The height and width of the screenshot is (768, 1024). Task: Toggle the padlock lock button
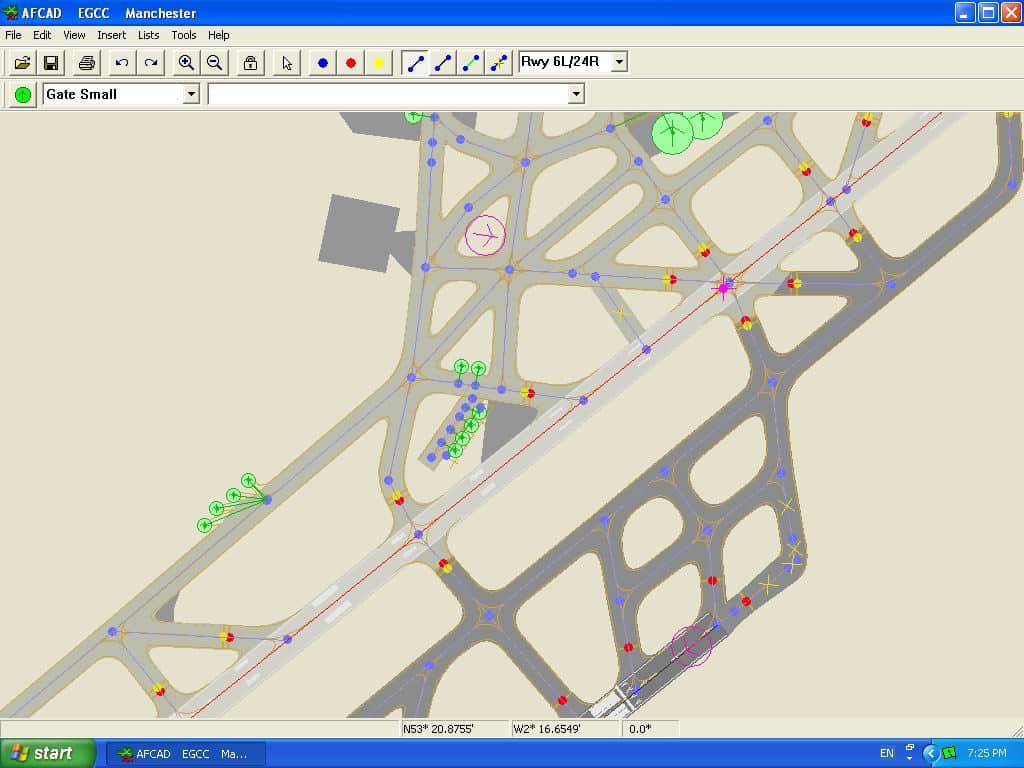(x=250, y=63)
